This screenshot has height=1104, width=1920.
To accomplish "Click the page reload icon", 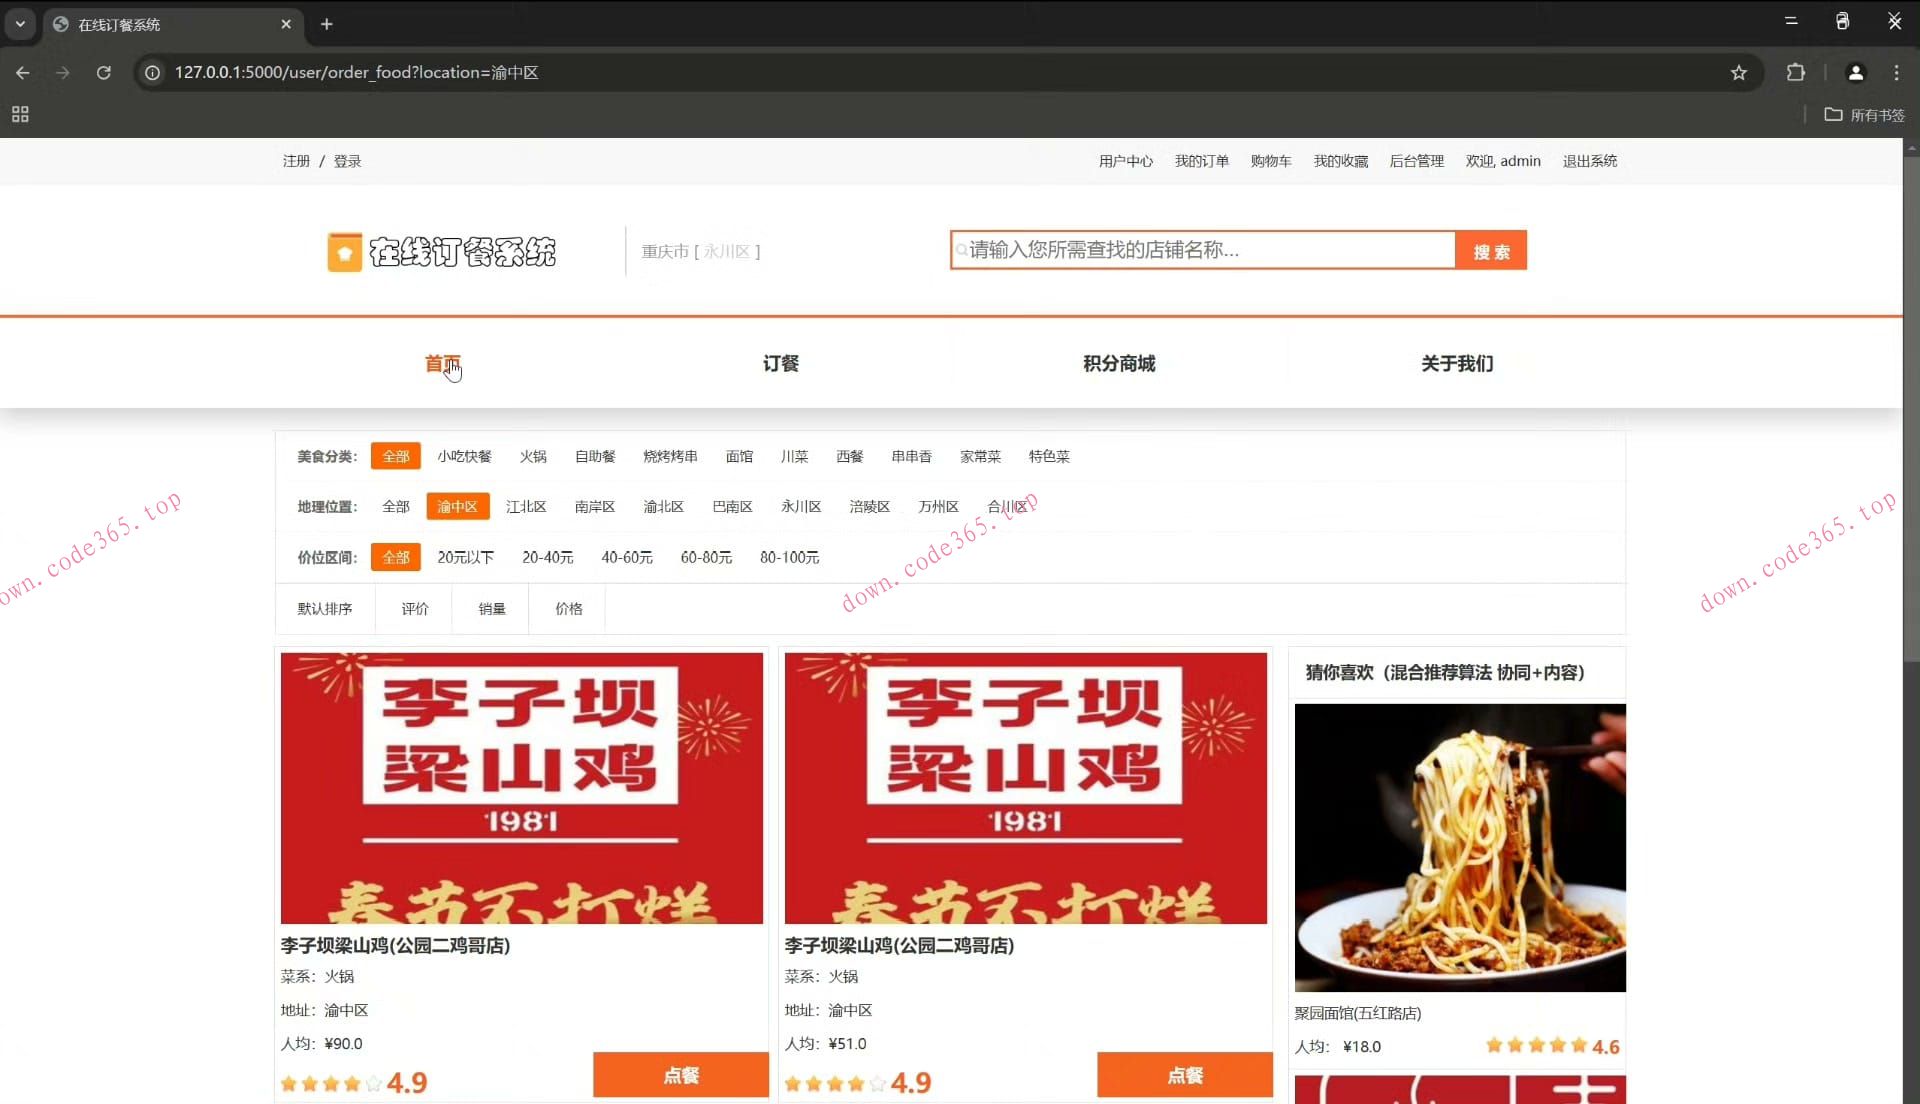I will (x=104, y=72).
